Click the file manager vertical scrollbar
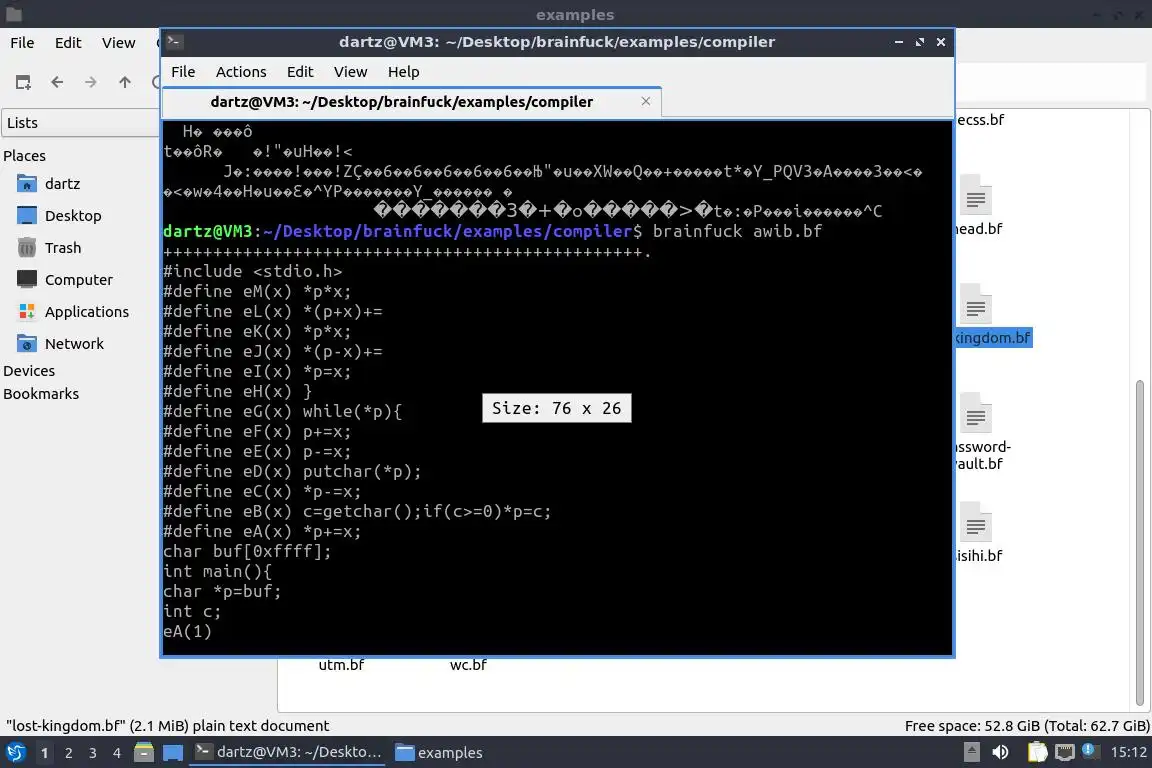 point(1140,542)
